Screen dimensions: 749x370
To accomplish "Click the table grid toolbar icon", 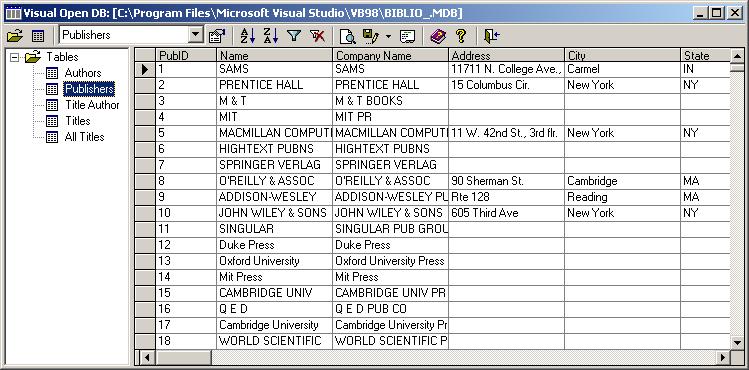I will [x=38, y=35].
